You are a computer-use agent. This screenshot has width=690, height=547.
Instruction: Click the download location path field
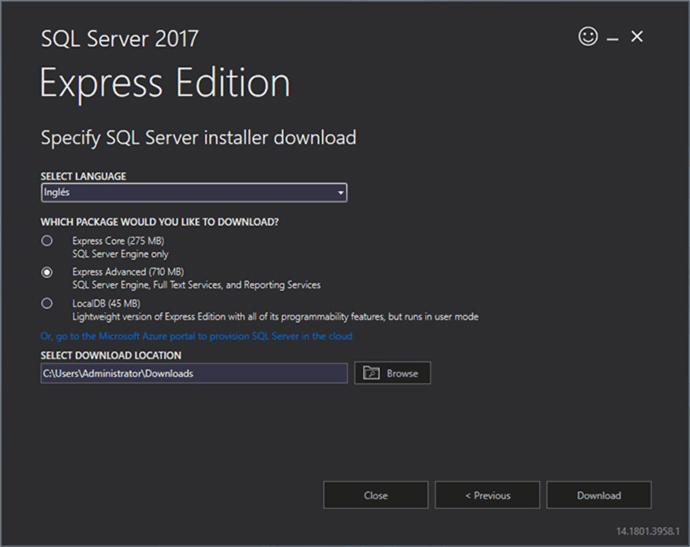pos(193,373)
